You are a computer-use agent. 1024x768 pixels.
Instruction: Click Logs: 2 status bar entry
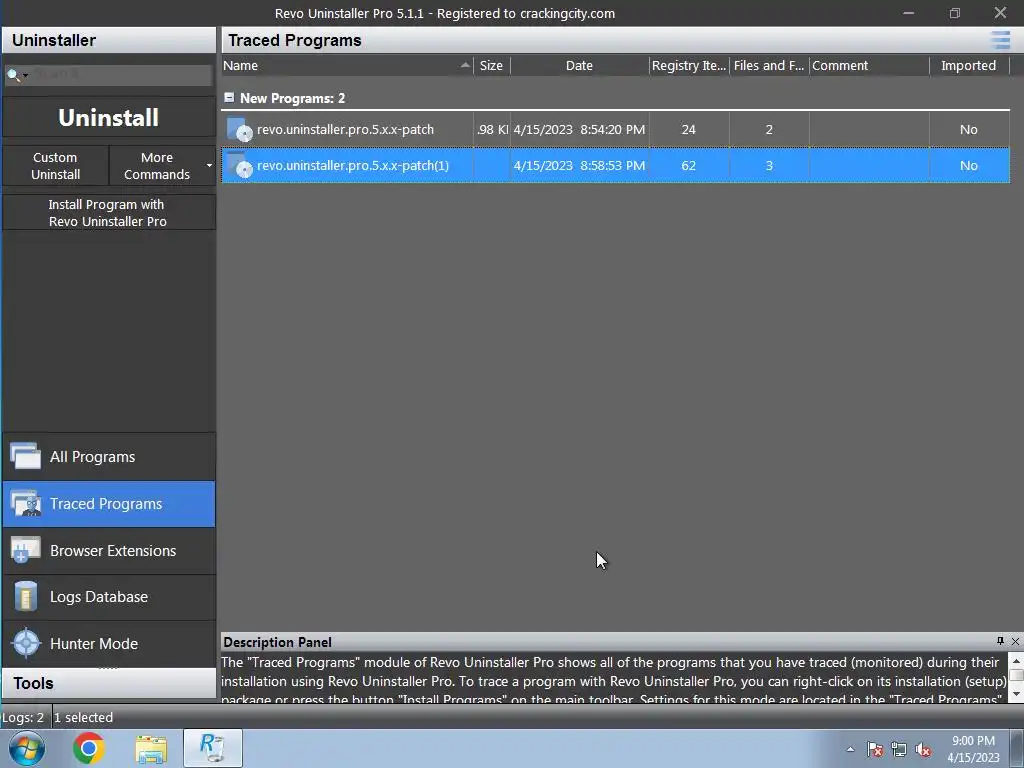point(23,717)
